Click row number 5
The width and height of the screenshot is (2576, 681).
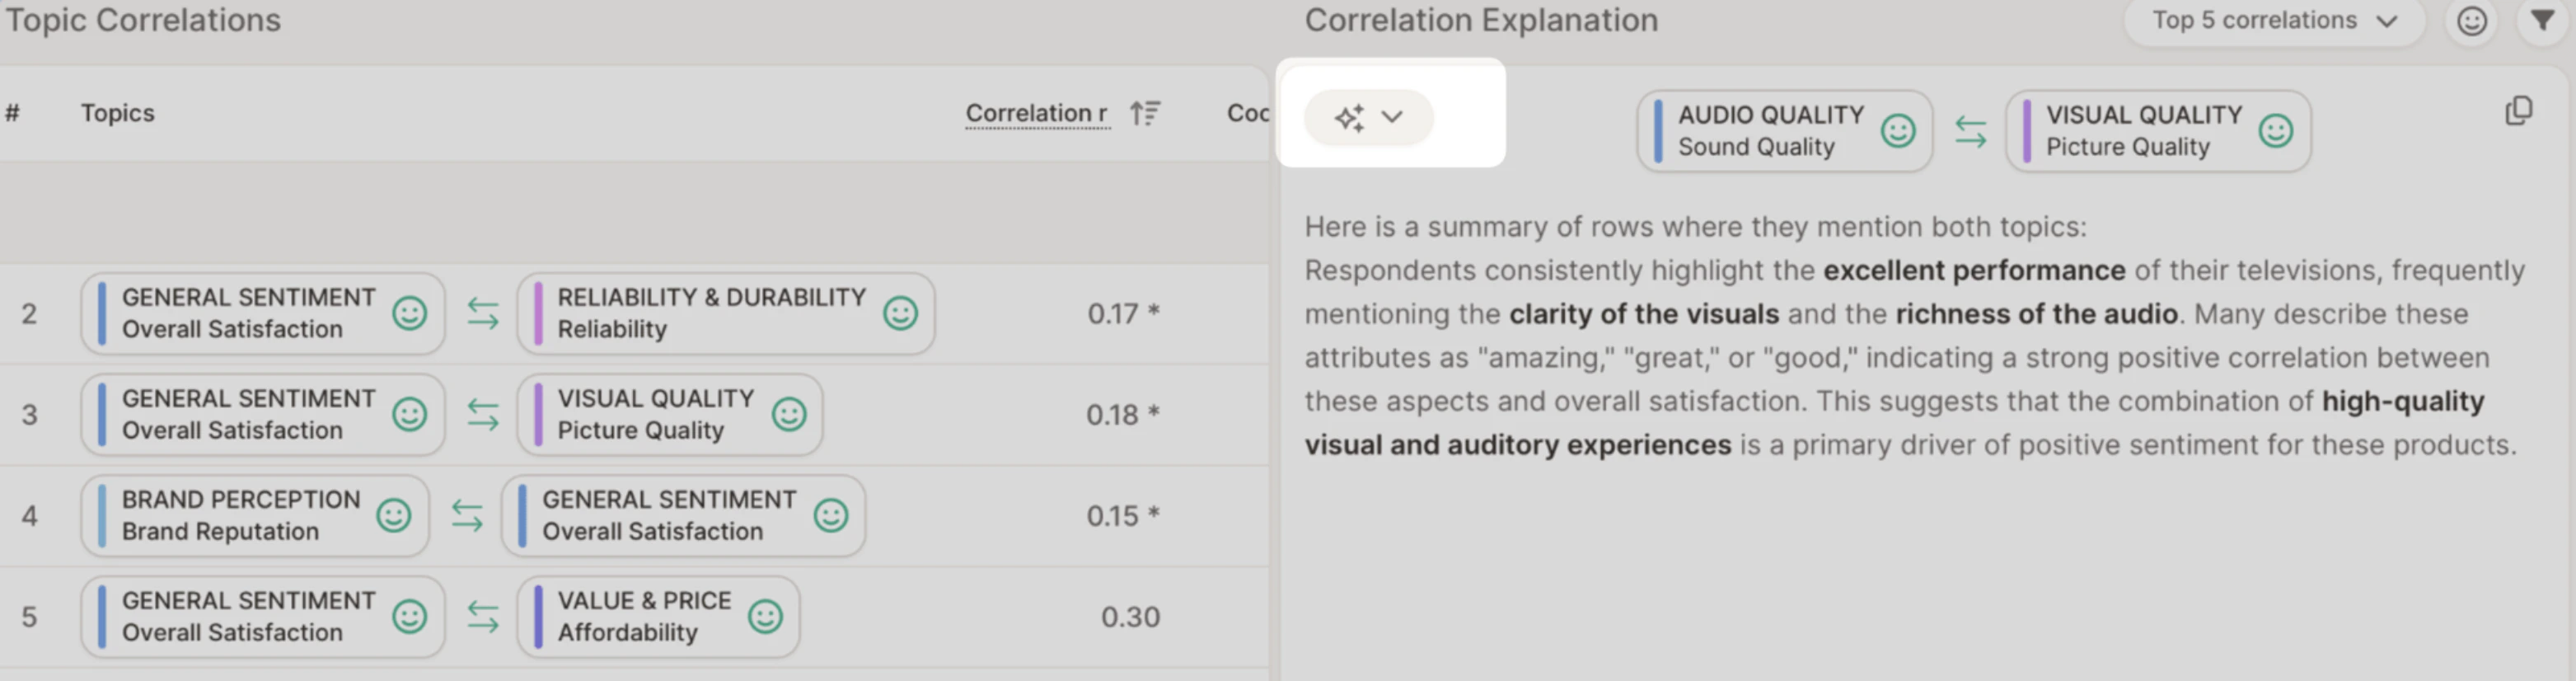[x=29, y=617]
